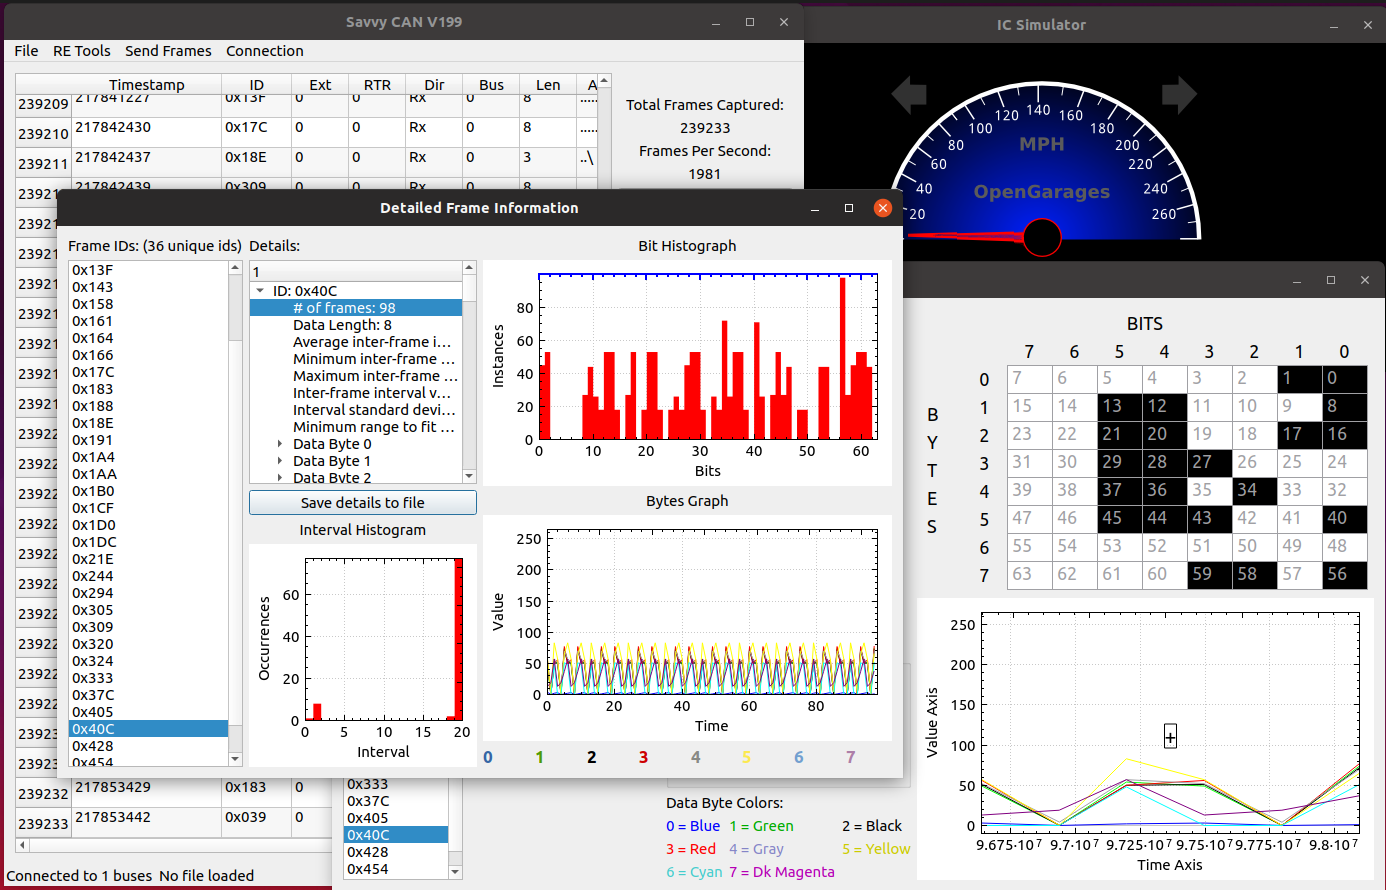This screenshot has height=890, width=1386.
Task: Expand the Data Byte 1 node
Action: 280,461
